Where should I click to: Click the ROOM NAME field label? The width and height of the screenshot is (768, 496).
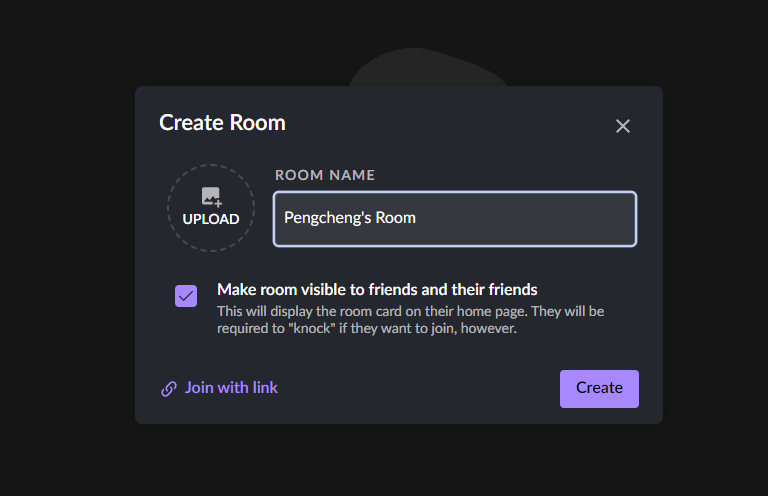pos(325,175)
